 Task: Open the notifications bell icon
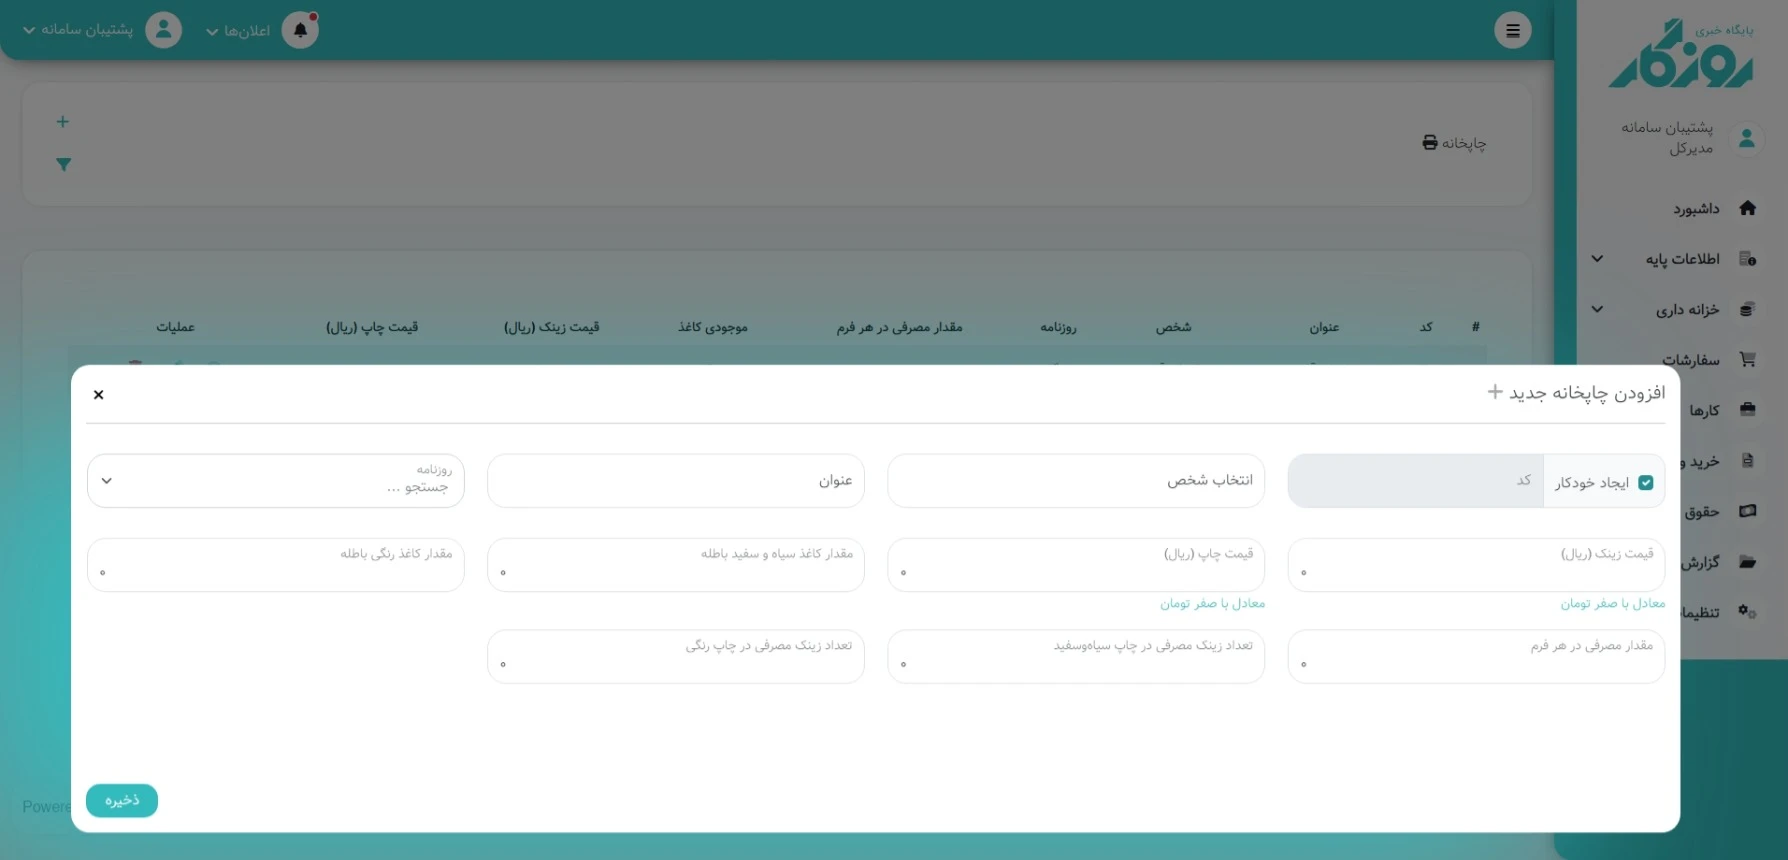300,30
